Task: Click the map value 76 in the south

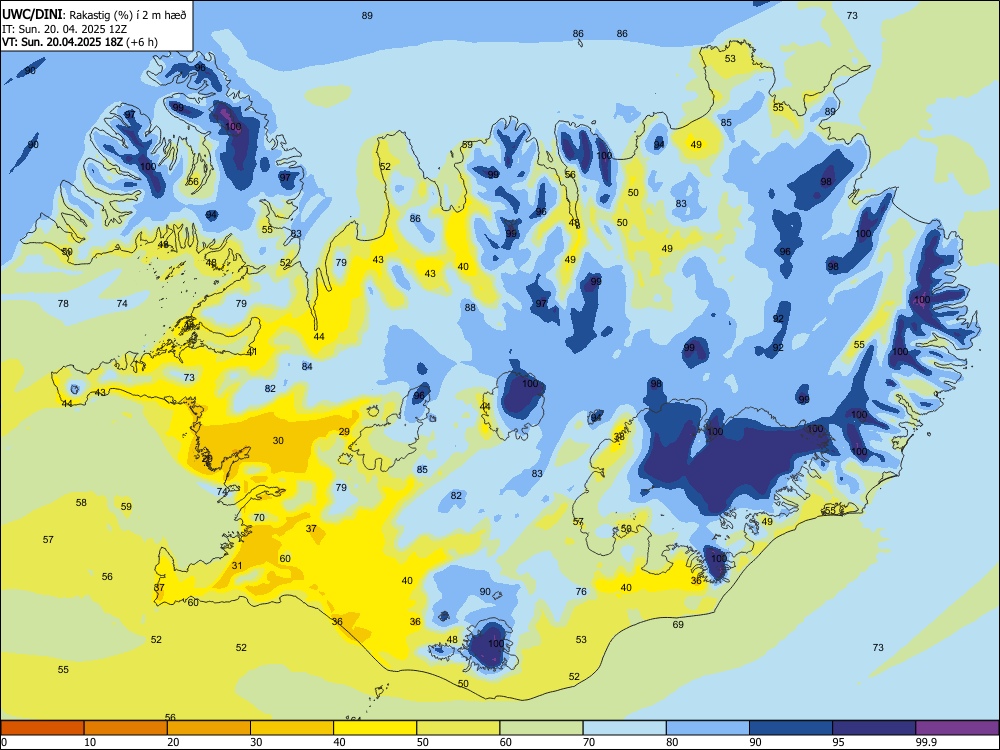Action: coord(581,591)
